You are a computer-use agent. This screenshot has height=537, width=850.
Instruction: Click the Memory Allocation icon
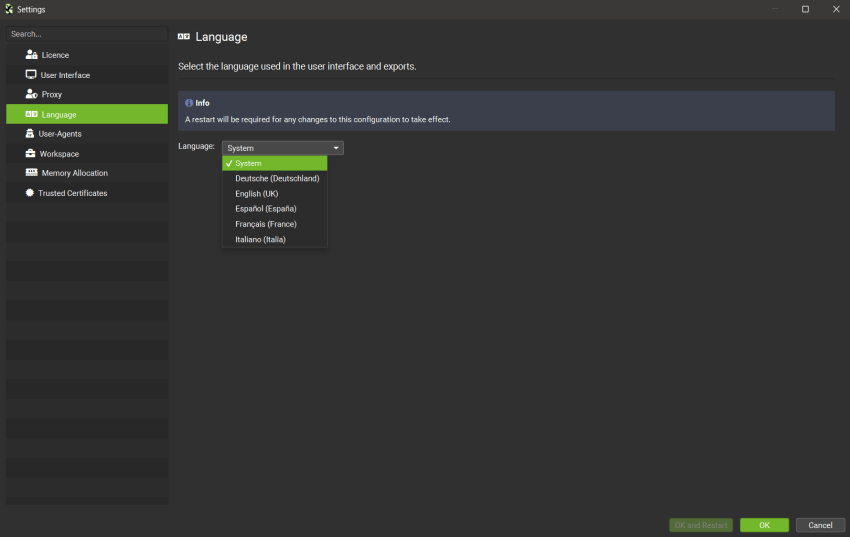[32, 173]
